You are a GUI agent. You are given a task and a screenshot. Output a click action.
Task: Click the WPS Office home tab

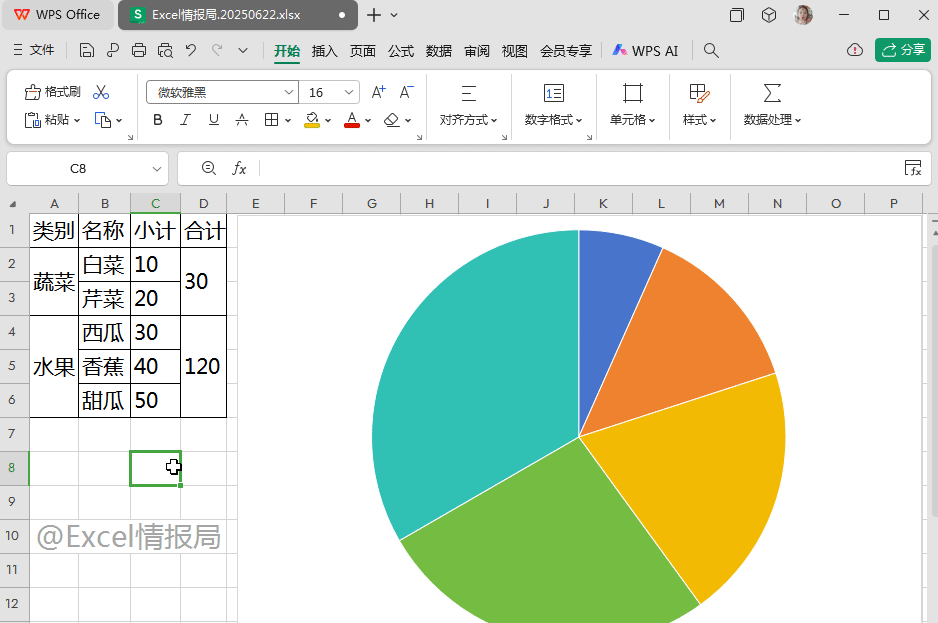pos(57,15)
